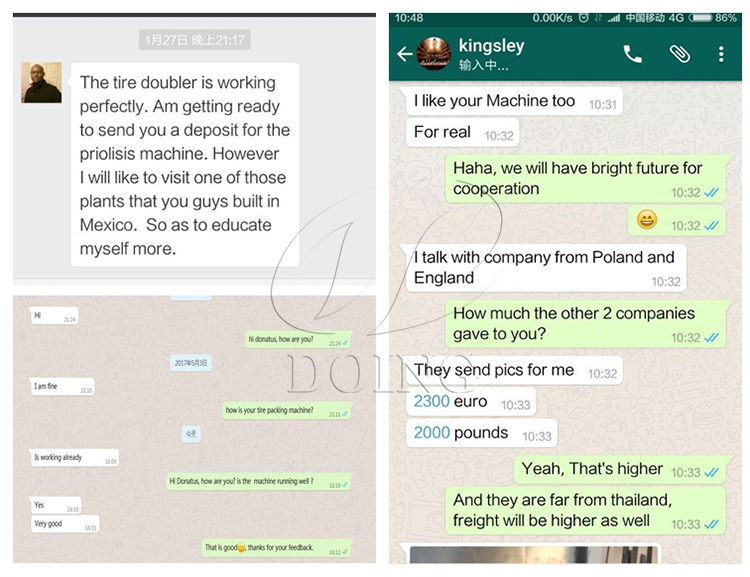This screenshot has width=750, height=577.
Task: Tap the 'Yeah, That's higher' message
Action: (619, 469)
